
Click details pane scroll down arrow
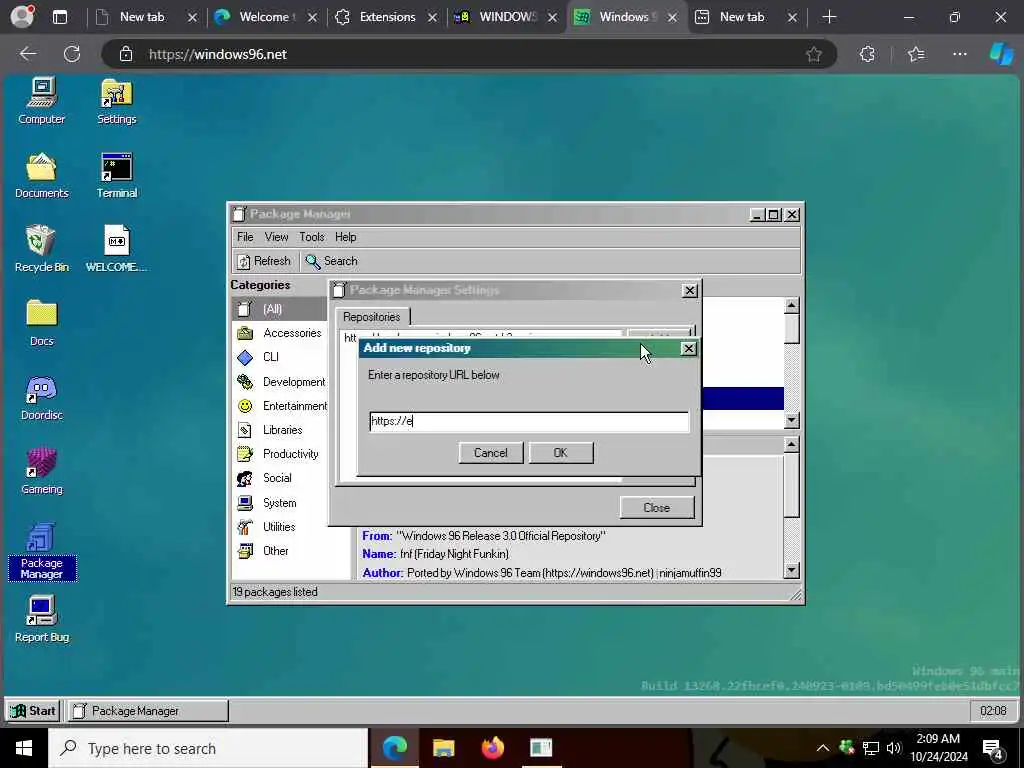pos(792,570)
